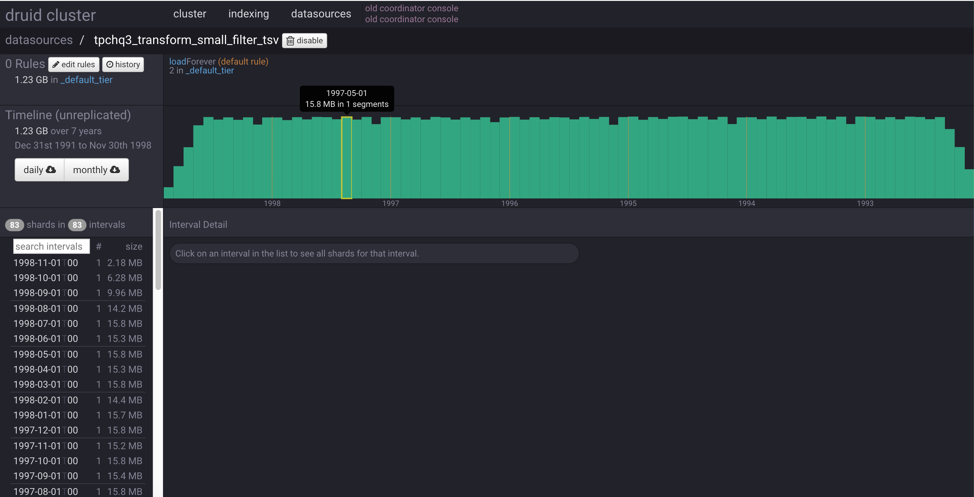Click the 1996 timeline axis label

click(x=509, y=204)
